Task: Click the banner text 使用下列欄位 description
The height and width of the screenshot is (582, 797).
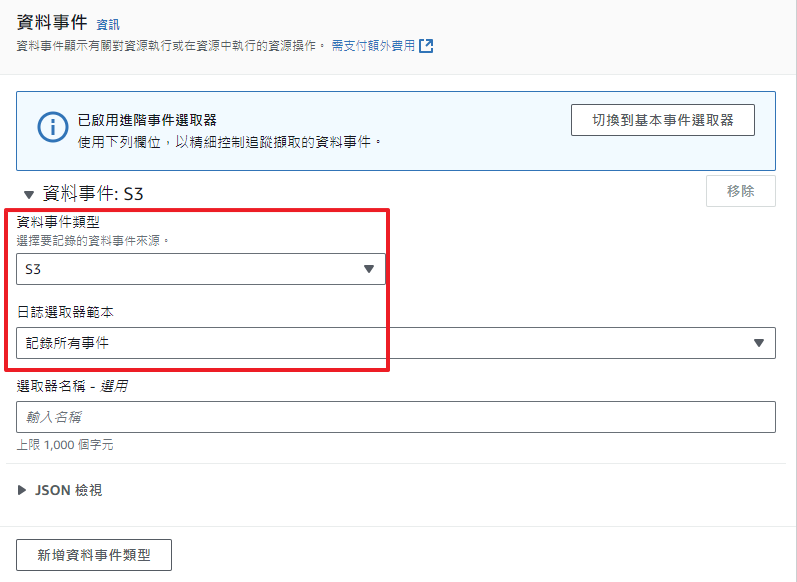Action: pyautogui.click(x=230, y=142)
